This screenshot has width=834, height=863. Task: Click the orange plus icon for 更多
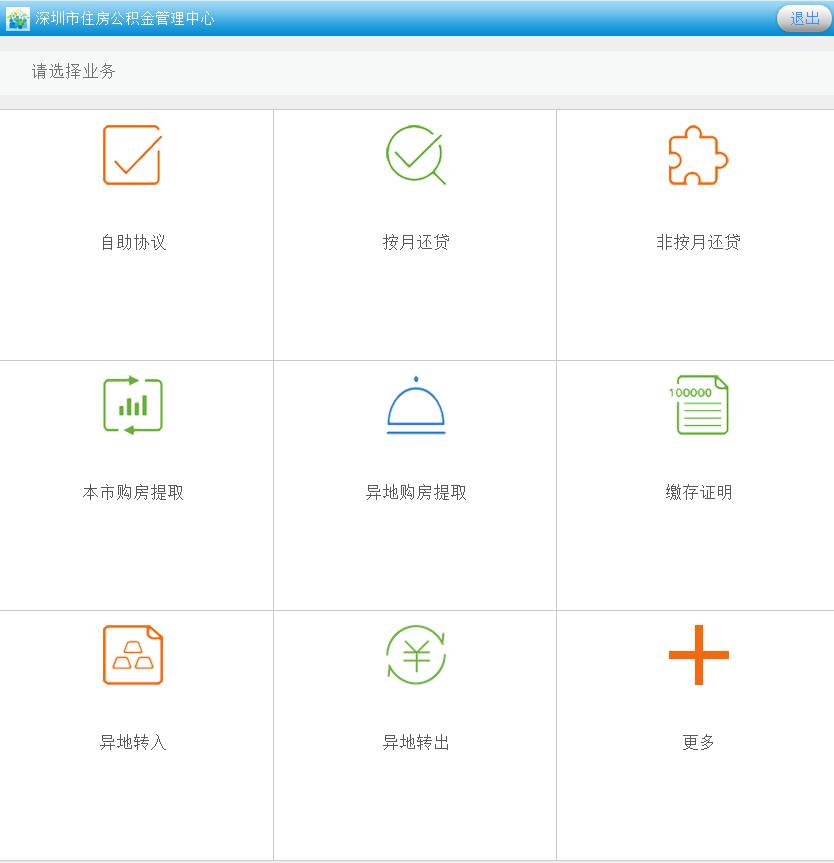(x=698, y=655)
